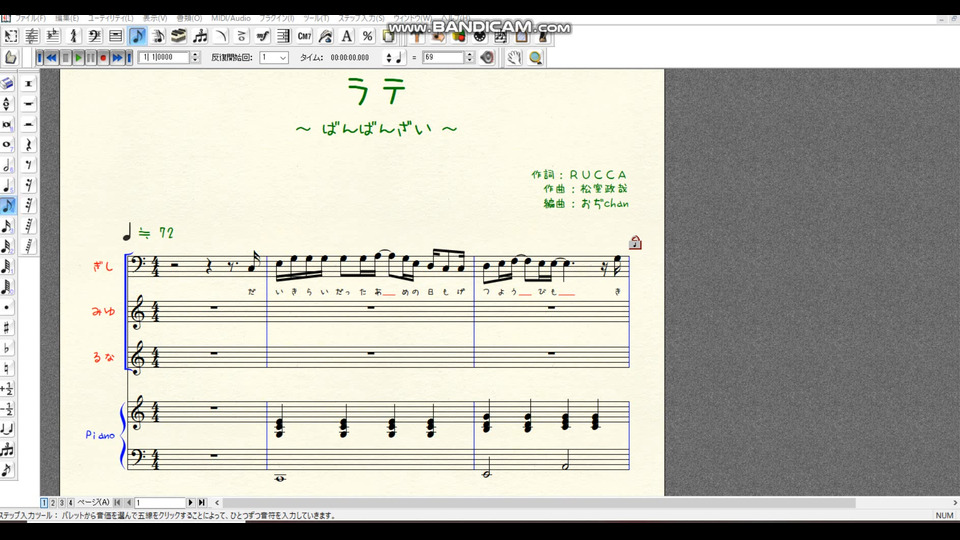
Task: Select the Chord CM7 tool
Action: (x=304, y=37)
